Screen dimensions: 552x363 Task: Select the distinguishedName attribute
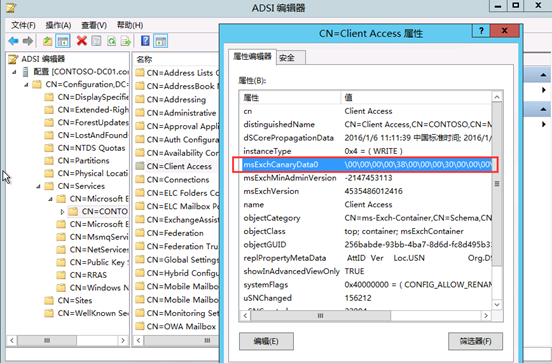(279, 124)
